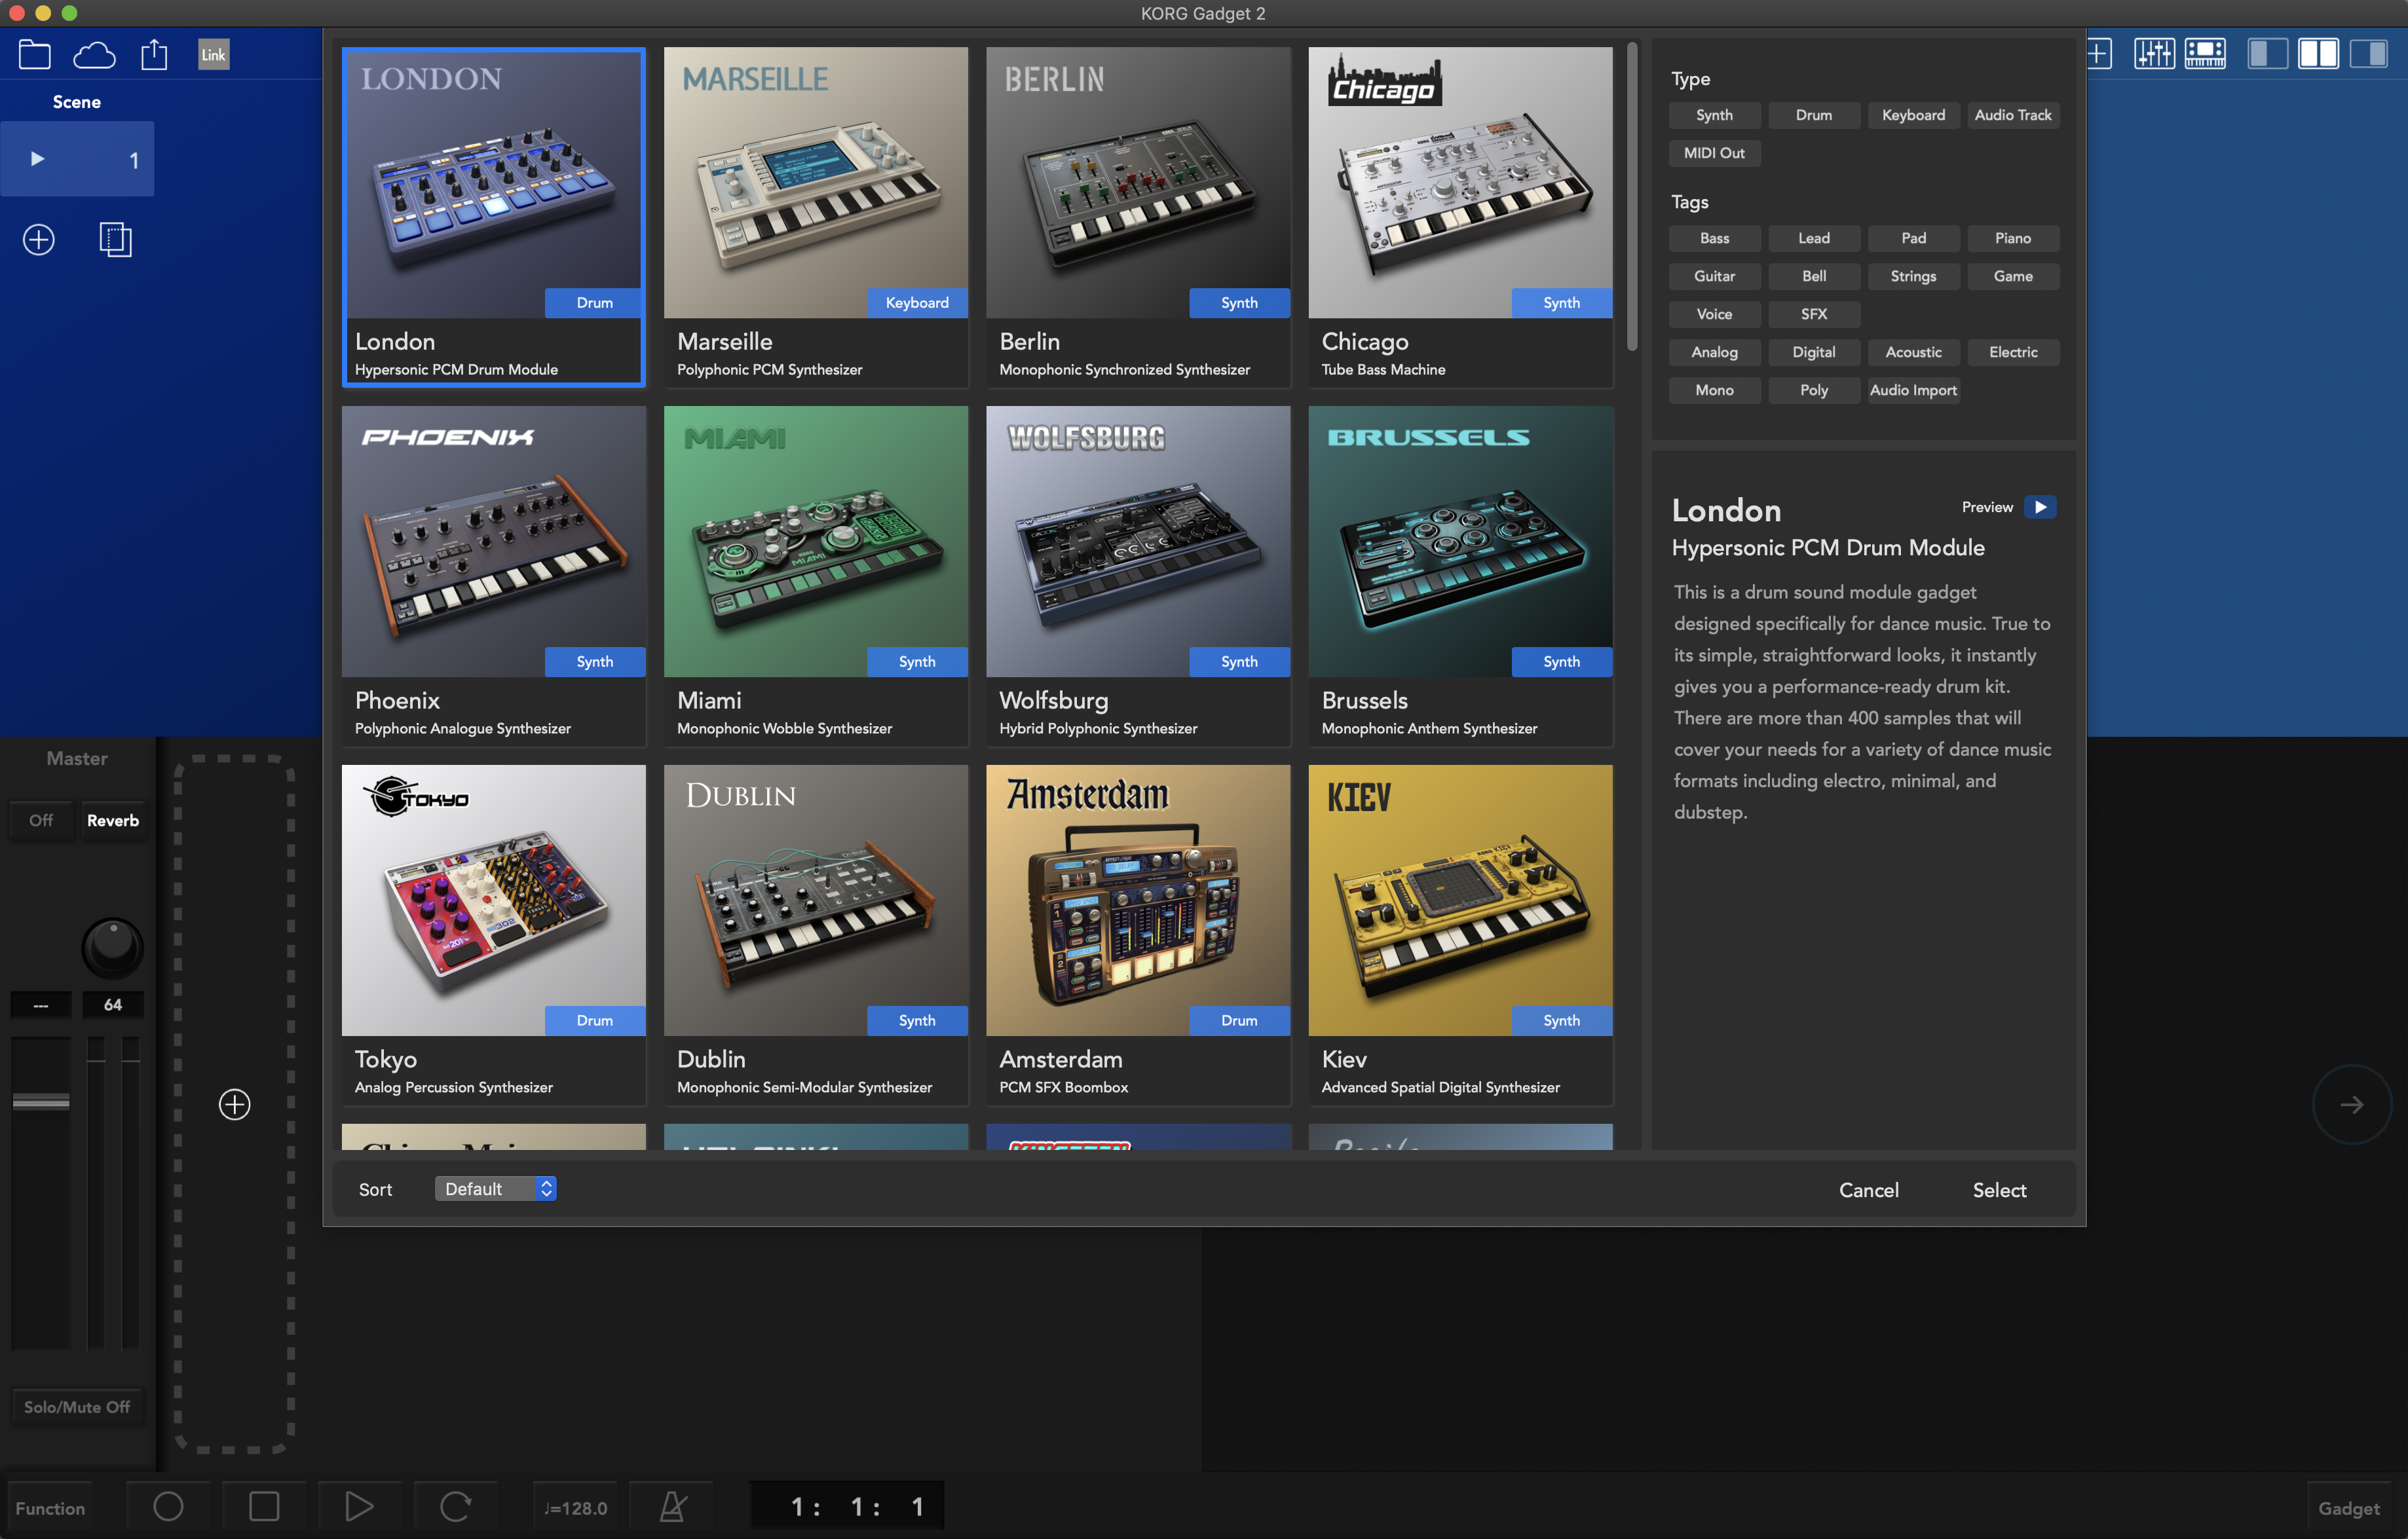Click the transport play triangle
Screen dimensions: 2408x1539
(359, 1506)
